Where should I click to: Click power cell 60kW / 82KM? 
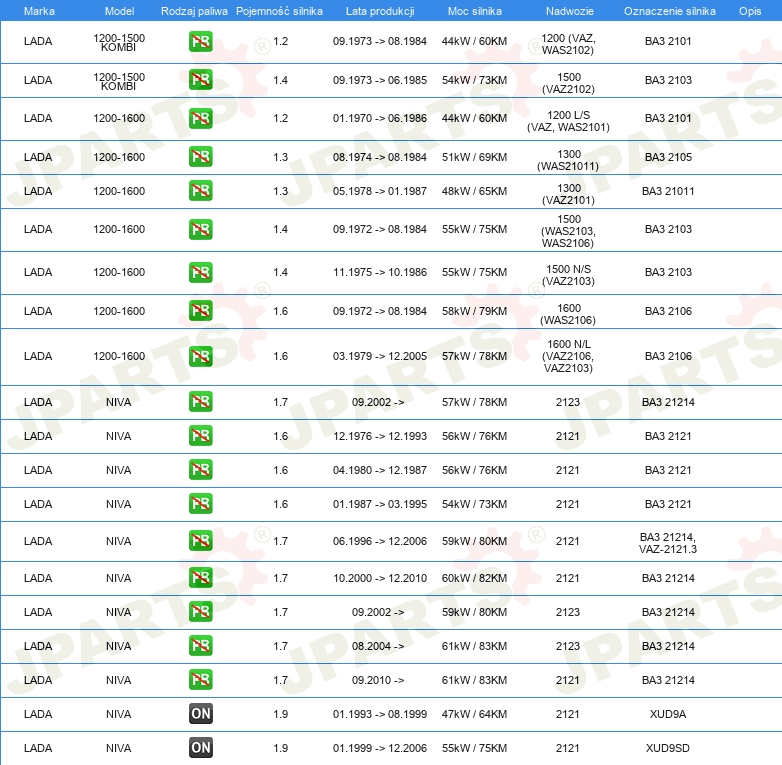[474, 578]
